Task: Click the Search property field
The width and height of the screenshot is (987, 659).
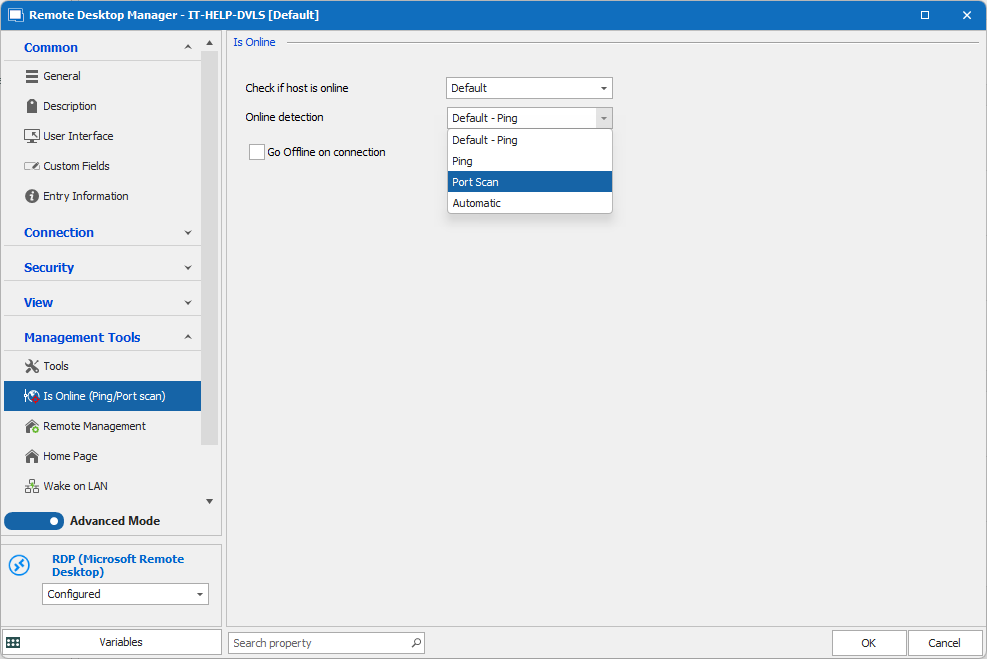Action: (x=320, y=643)
